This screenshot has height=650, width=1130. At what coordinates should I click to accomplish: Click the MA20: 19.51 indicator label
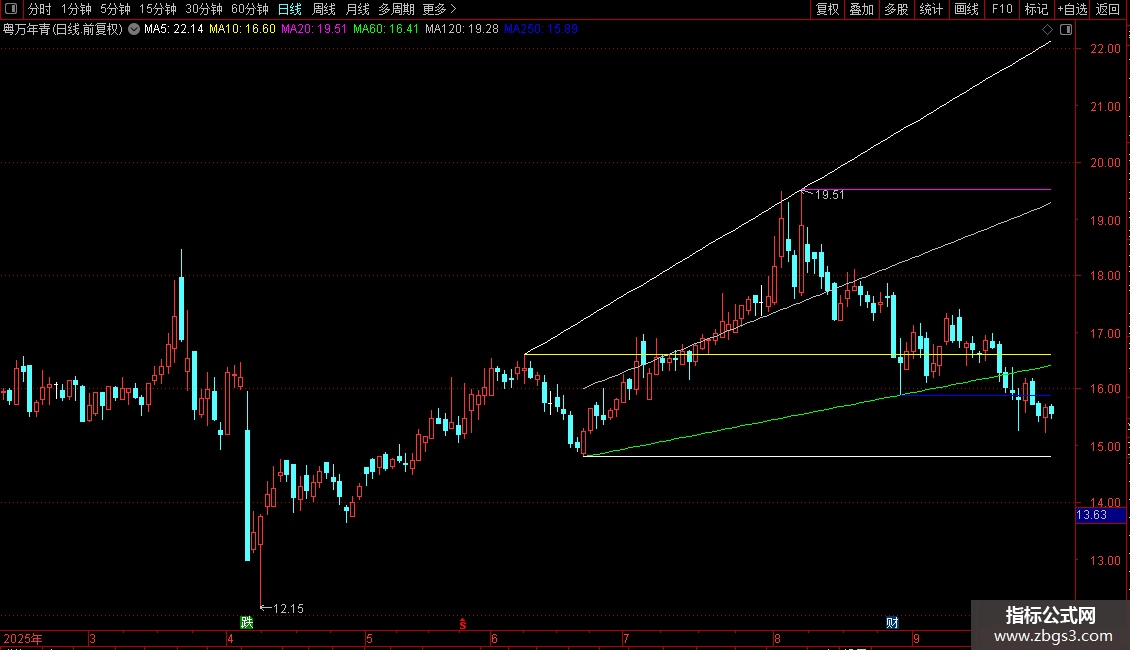(x=314, y=29)
